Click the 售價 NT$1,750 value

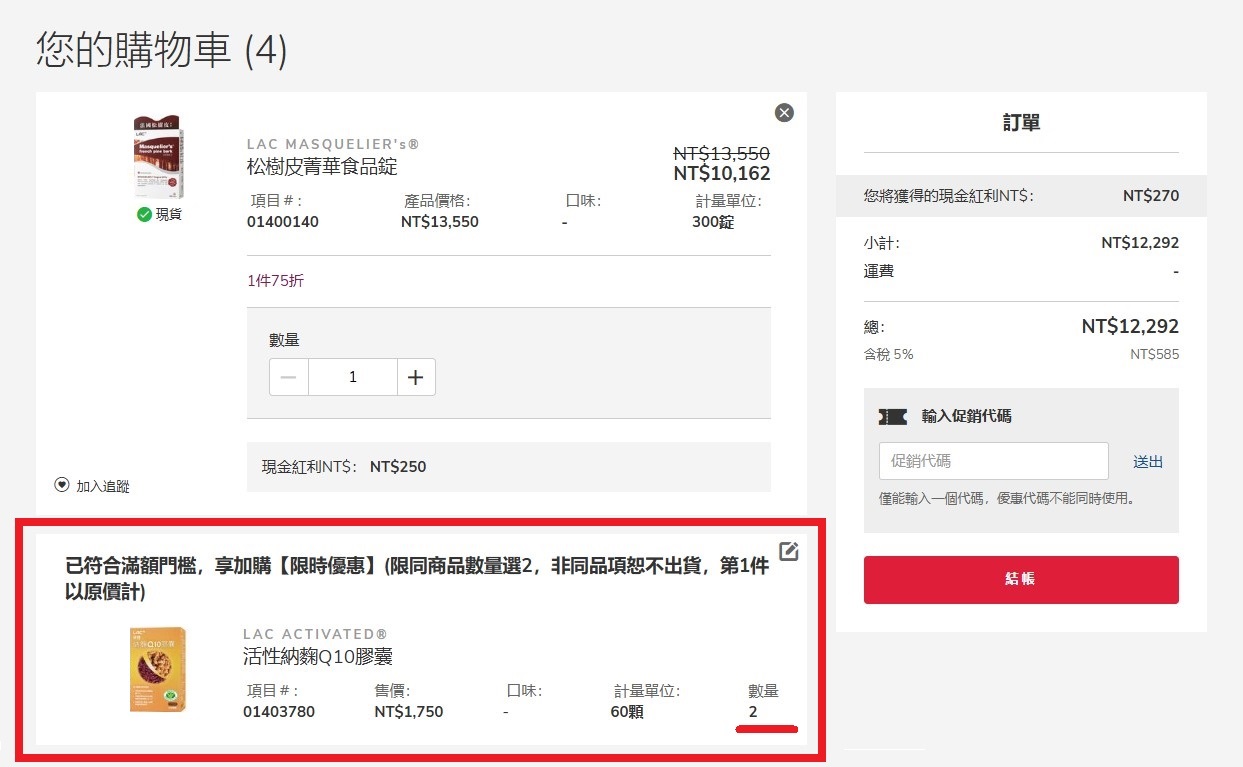coord(409,712)
